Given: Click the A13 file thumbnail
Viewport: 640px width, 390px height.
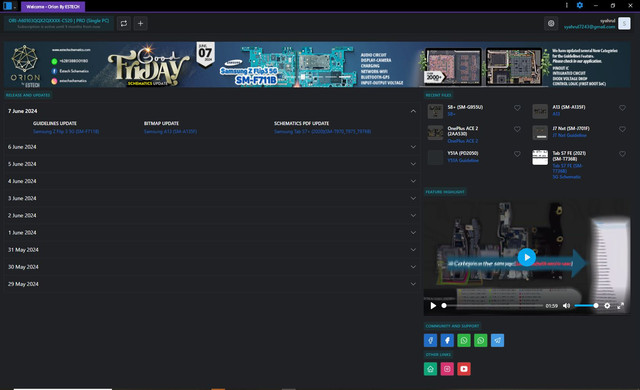Looking at the screenshot, I should tap(540, 111).
